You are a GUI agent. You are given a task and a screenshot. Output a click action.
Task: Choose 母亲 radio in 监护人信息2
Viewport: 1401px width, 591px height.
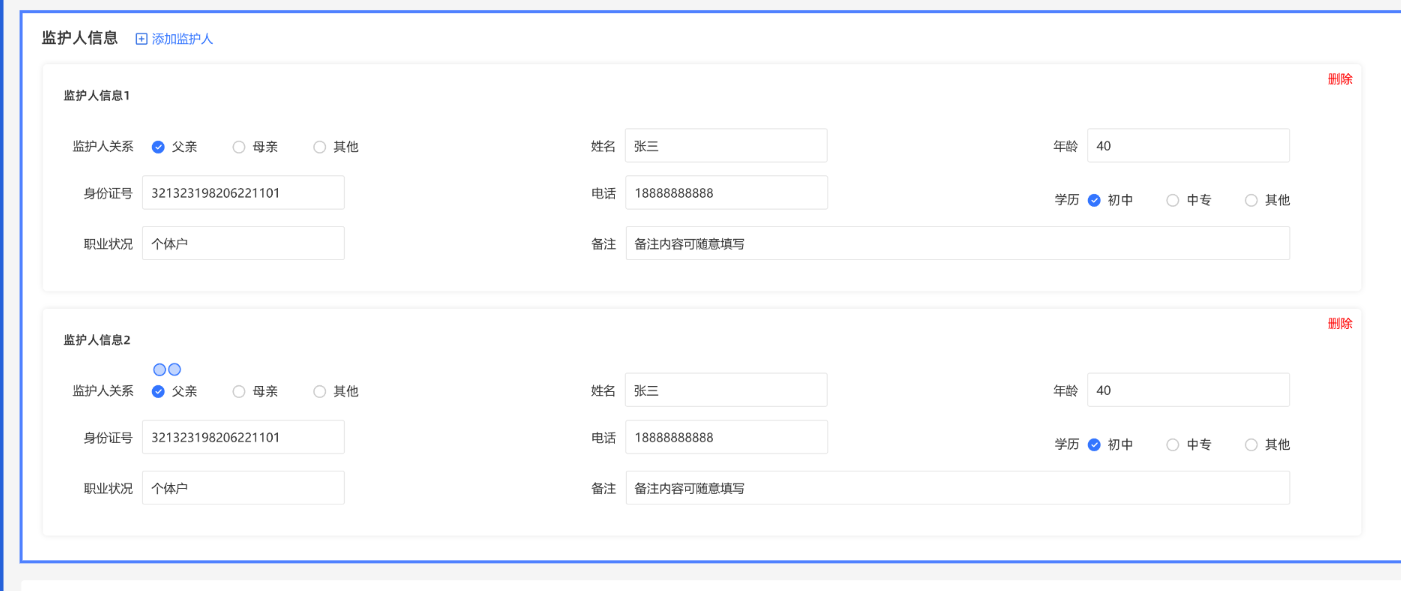(239, 392)
